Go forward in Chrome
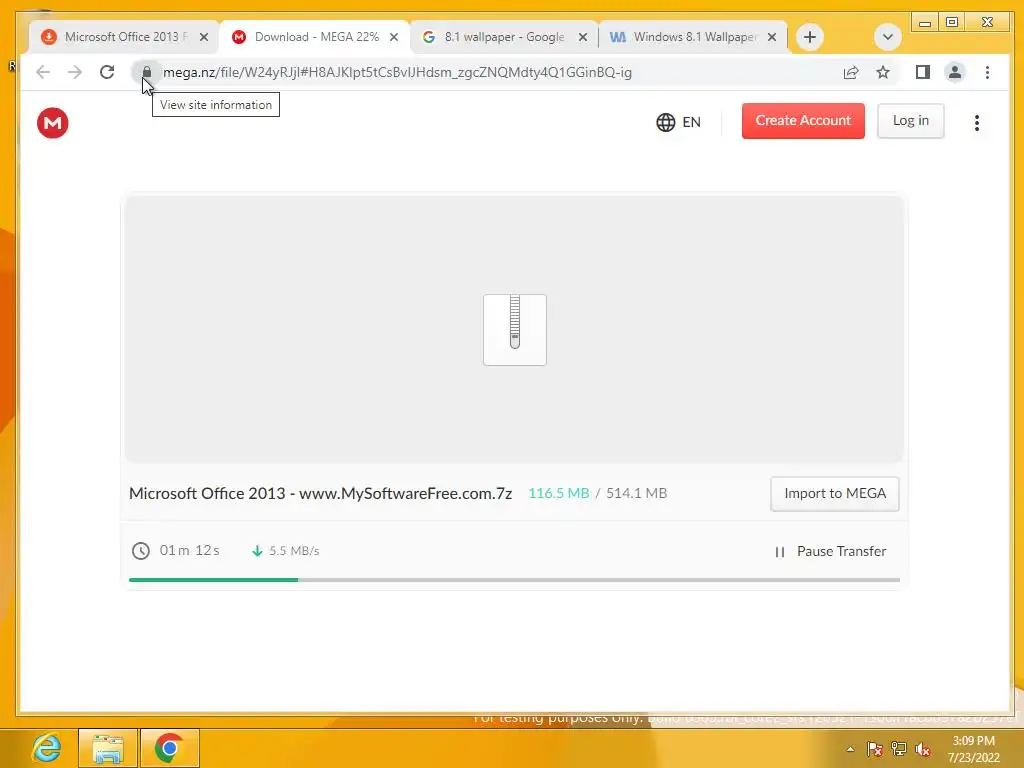This screenshot has width=1024, height=768. (75, 72)
